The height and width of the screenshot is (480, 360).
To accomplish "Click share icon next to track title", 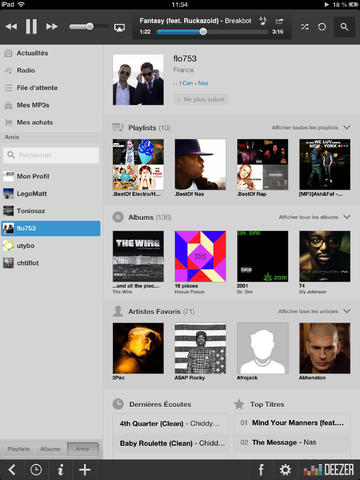I will [279, 21].
